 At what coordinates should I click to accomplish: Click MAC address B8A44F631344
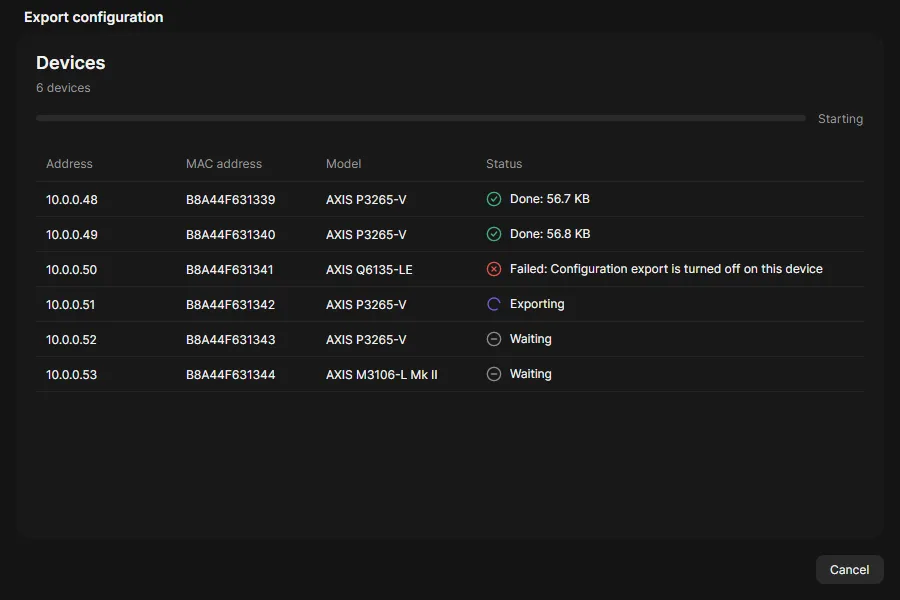pyautogui.click(x=231, y=375)
